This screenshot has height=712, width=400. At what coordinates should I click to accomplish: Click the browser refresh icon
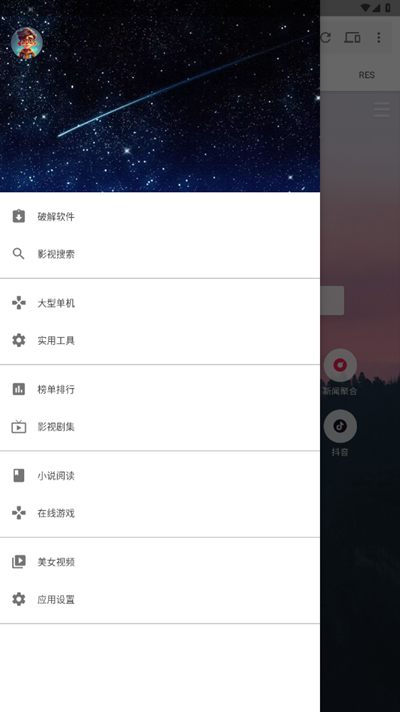[x=326, y=37]
